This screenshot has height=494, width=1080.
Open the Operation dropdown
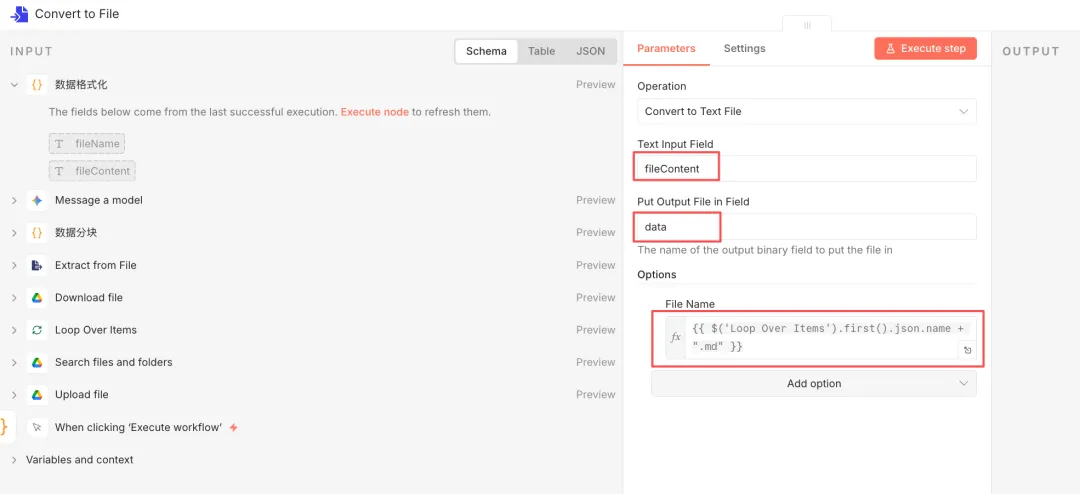pos(806,111)
